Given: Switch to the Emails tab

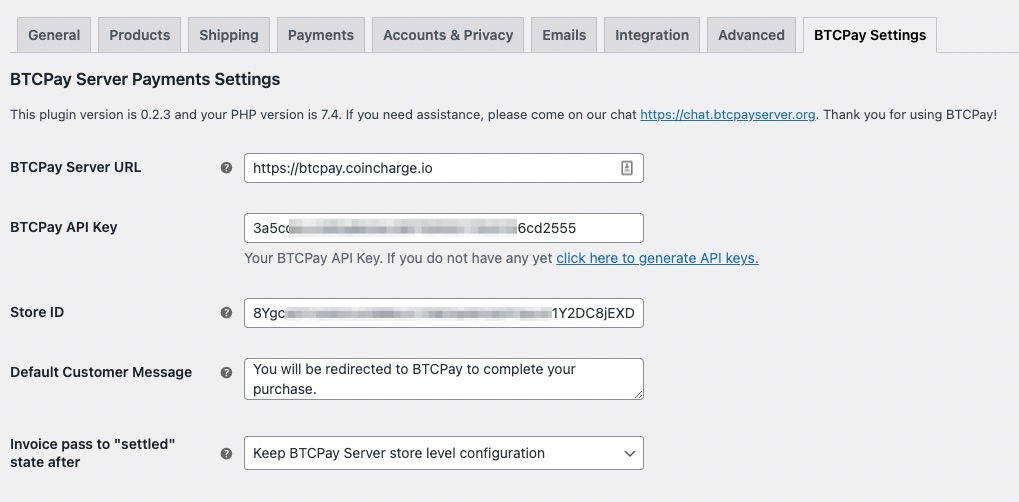Looking at the screenshot, I should pos(564,35).
